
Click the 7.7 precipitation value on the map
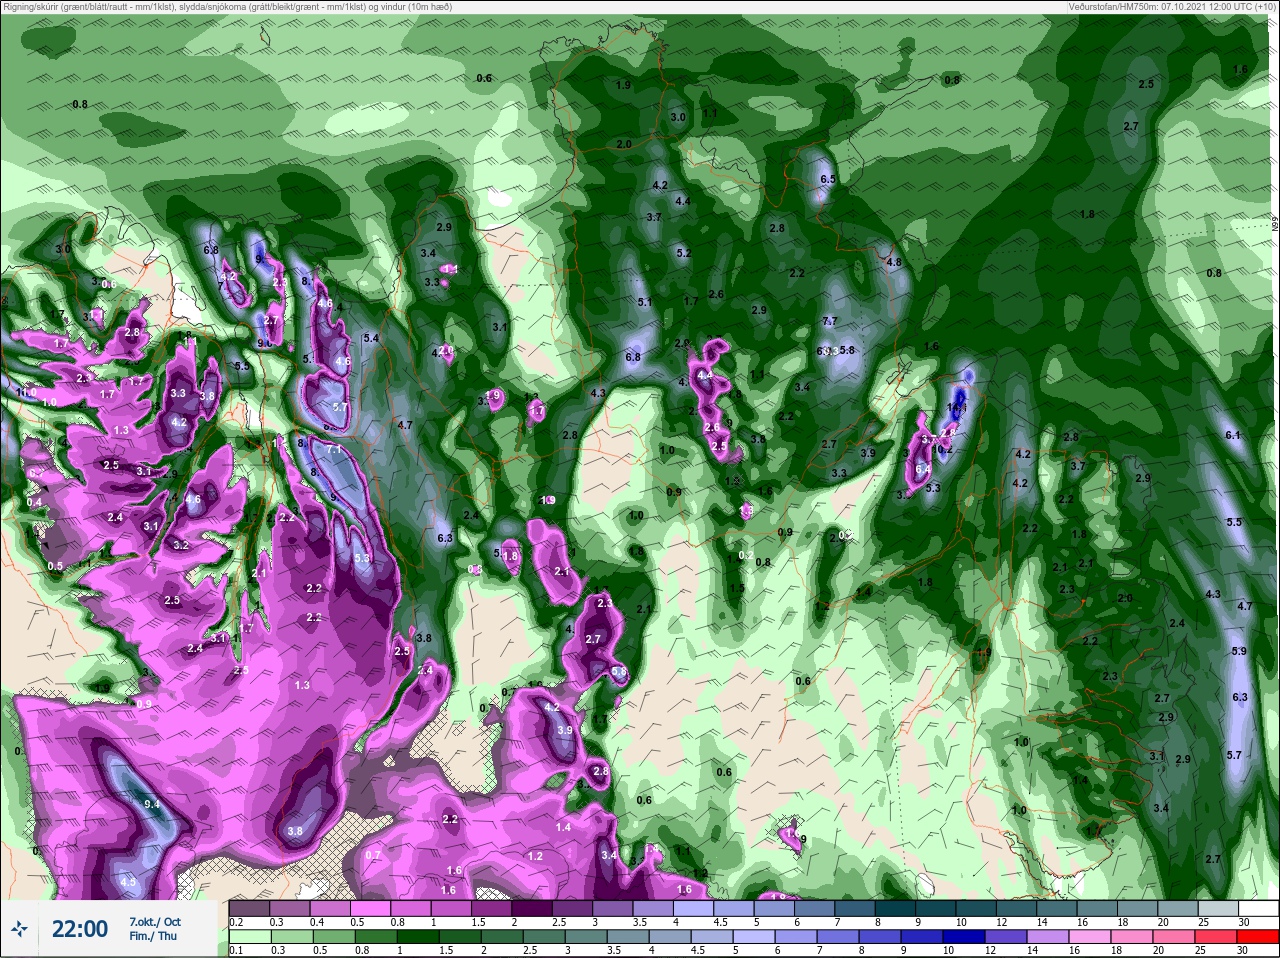coord(829,321)
